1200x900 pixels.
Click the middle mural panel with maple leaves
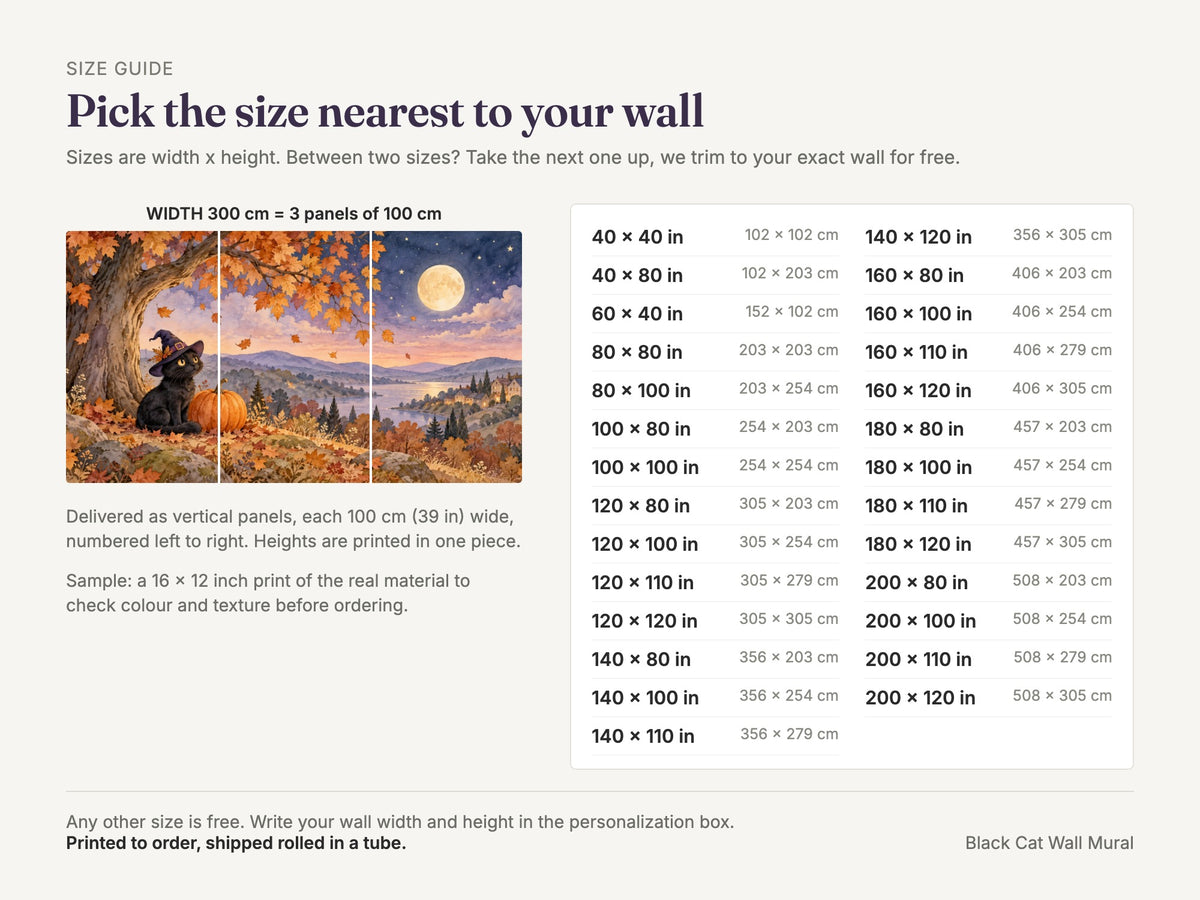295,357
